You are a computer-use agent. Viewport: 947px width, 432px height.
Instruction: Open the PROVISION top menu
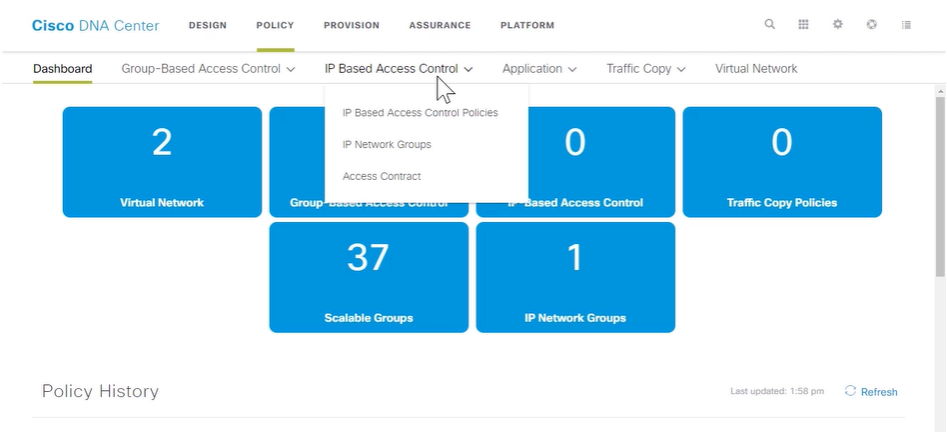point(352,25)
